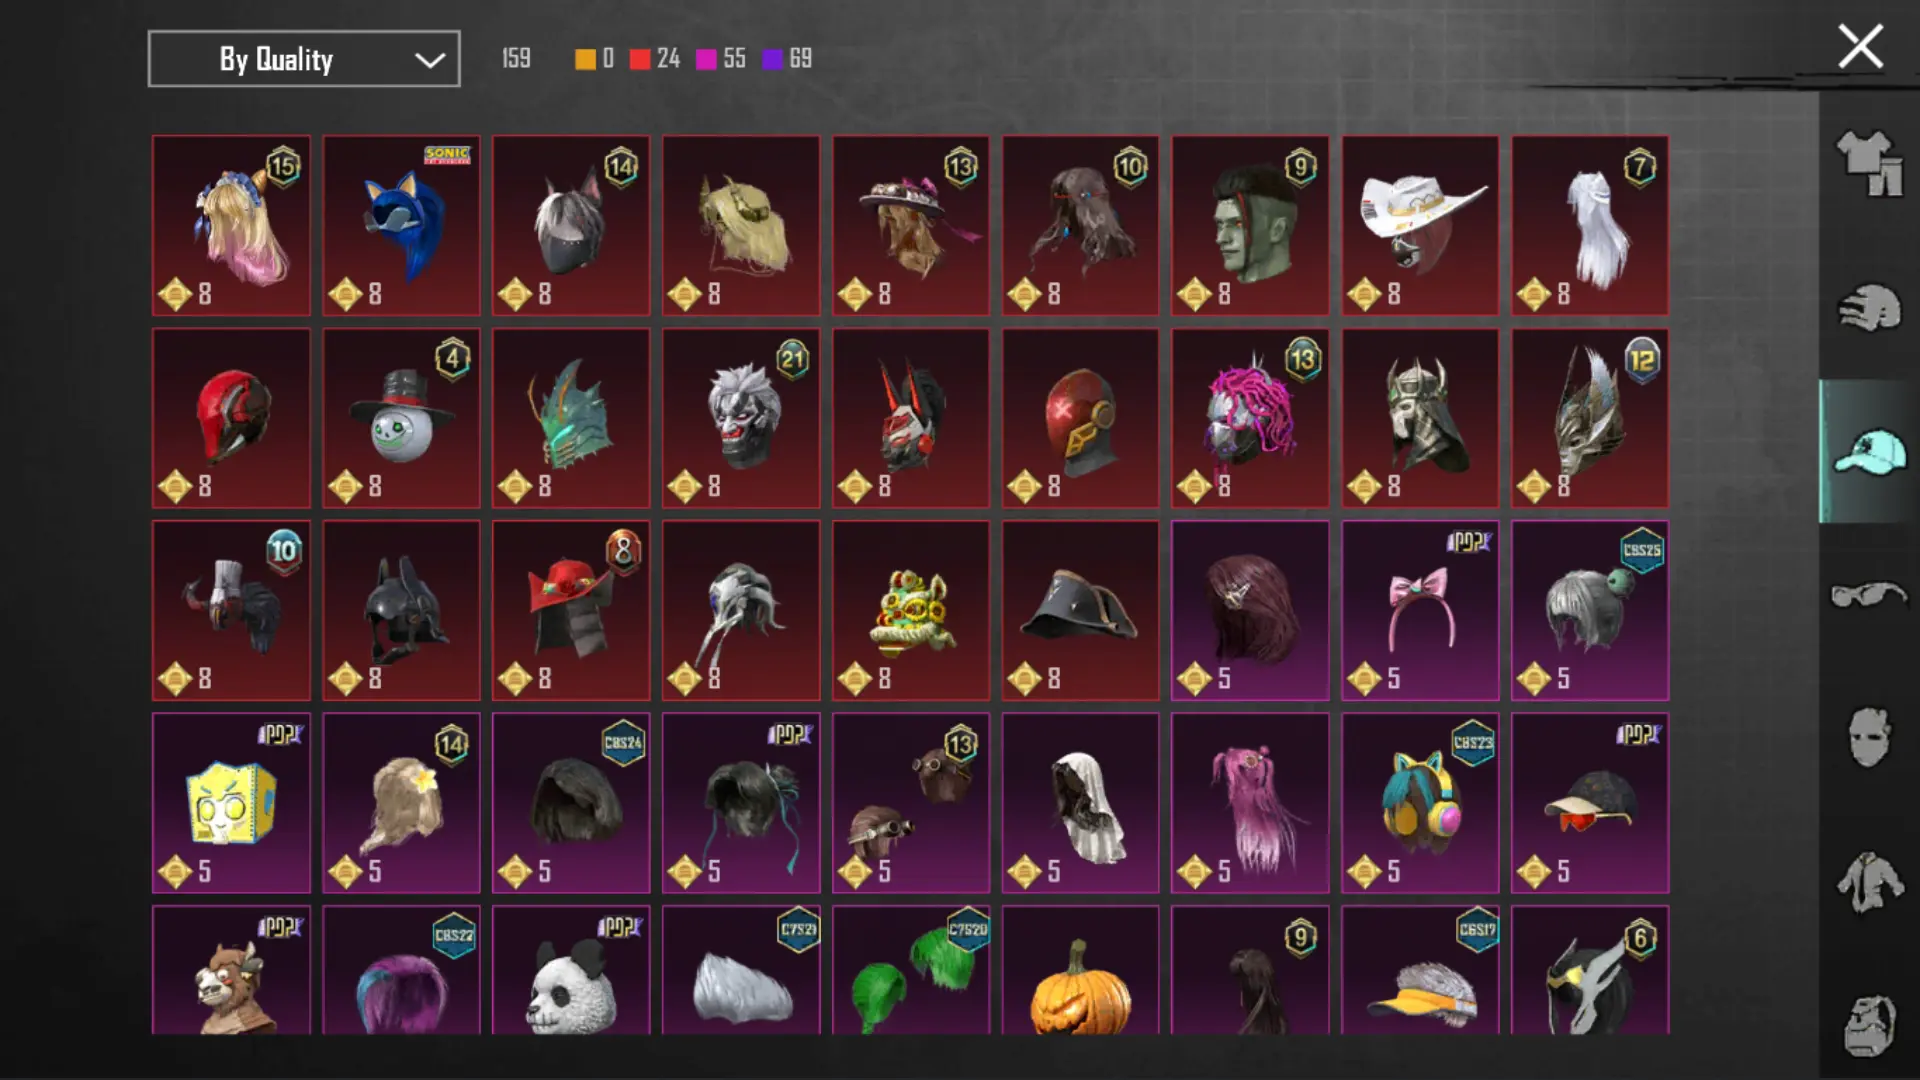
Task: Select the white cowboy hat item
Action: 1420,226
